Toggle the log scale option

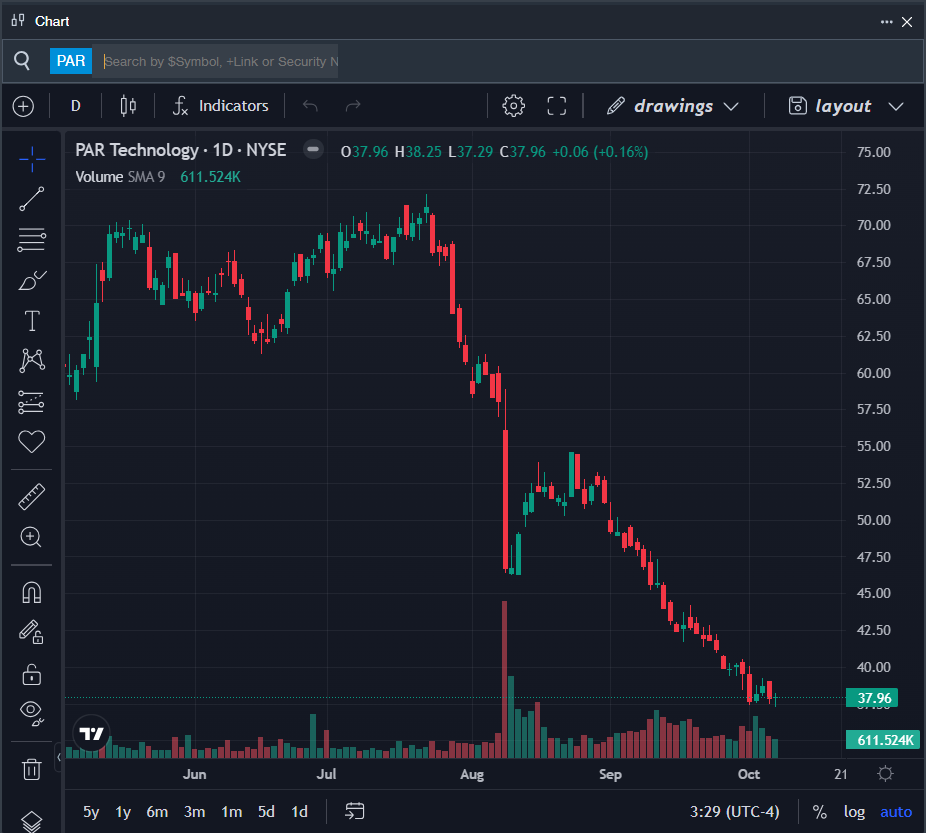[x=854, y=811]
